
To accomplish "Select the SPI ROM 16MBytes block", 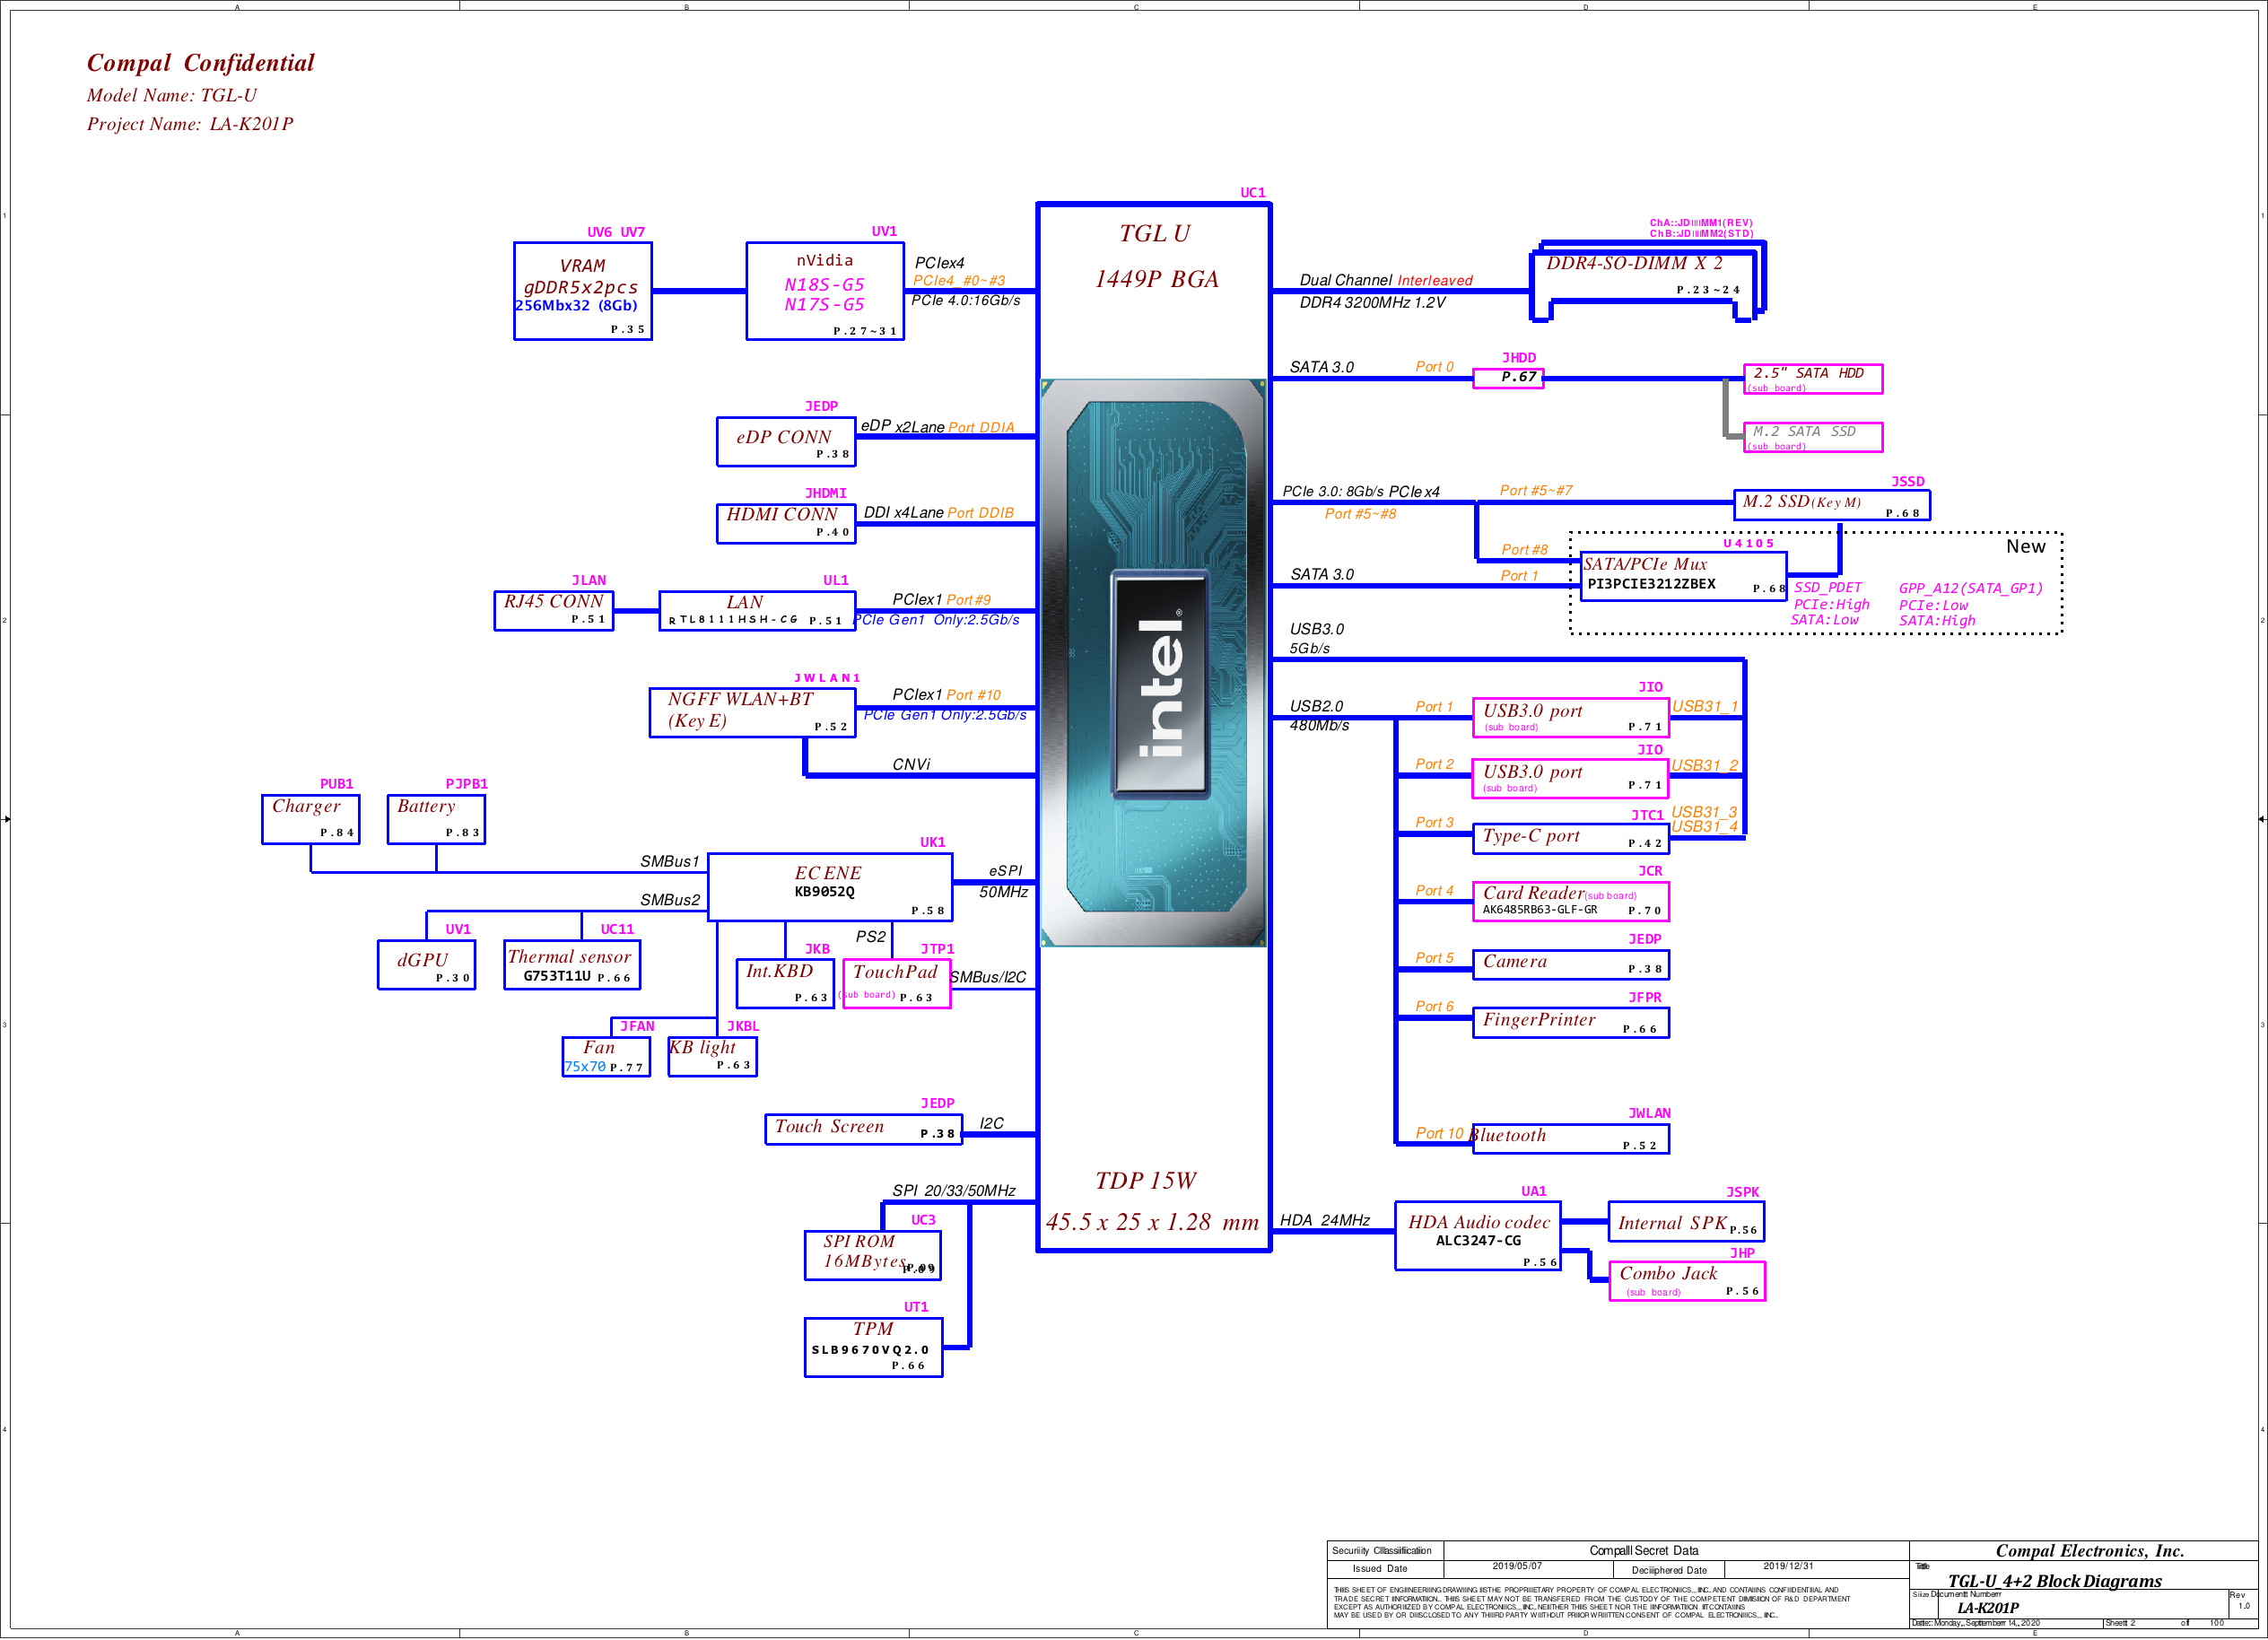I will point(872,1254).
